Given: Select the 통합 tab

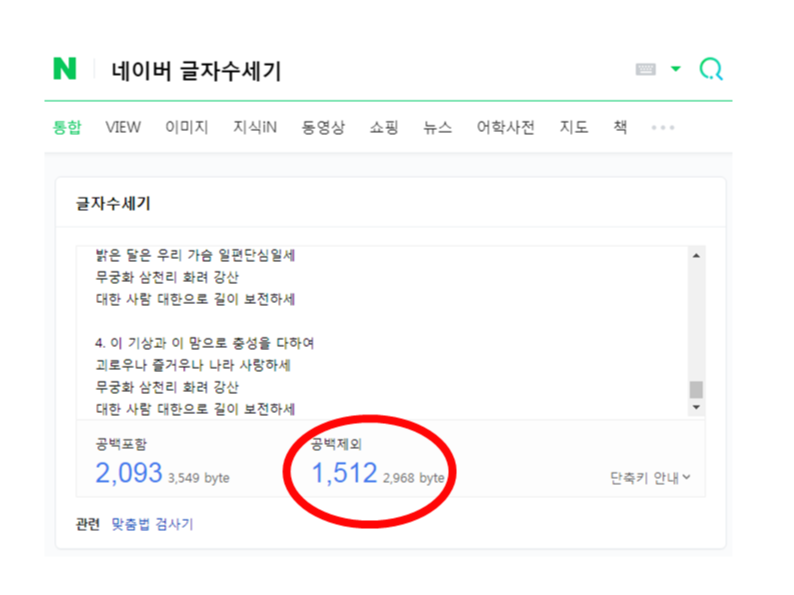Looking at the screenshot, I should coord(67,127).
